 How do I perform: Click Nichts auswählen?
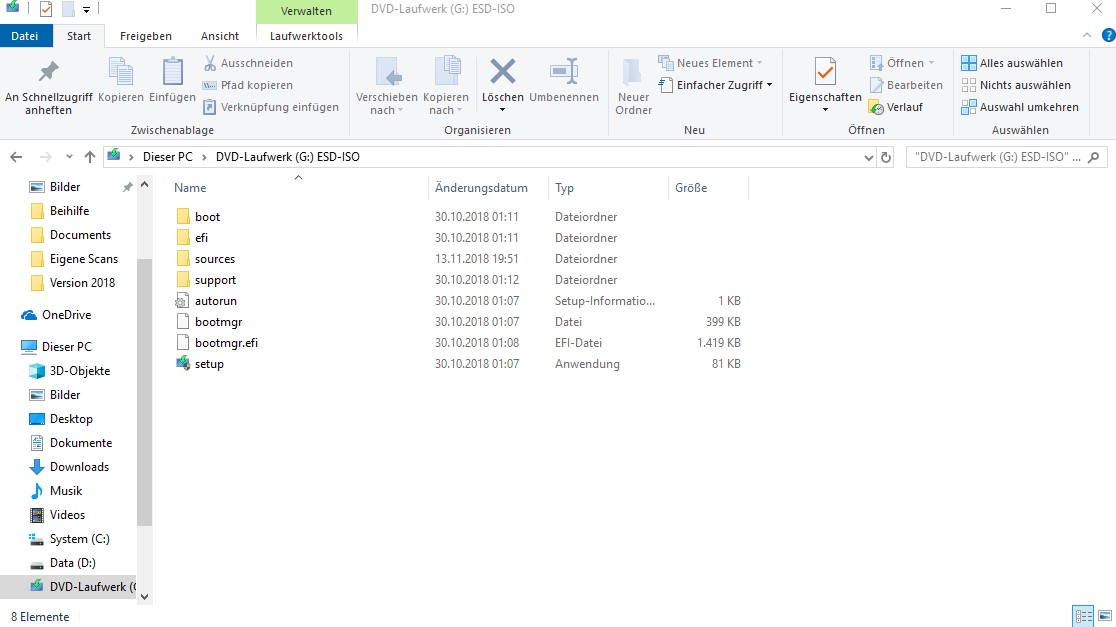click(1016, 85)
